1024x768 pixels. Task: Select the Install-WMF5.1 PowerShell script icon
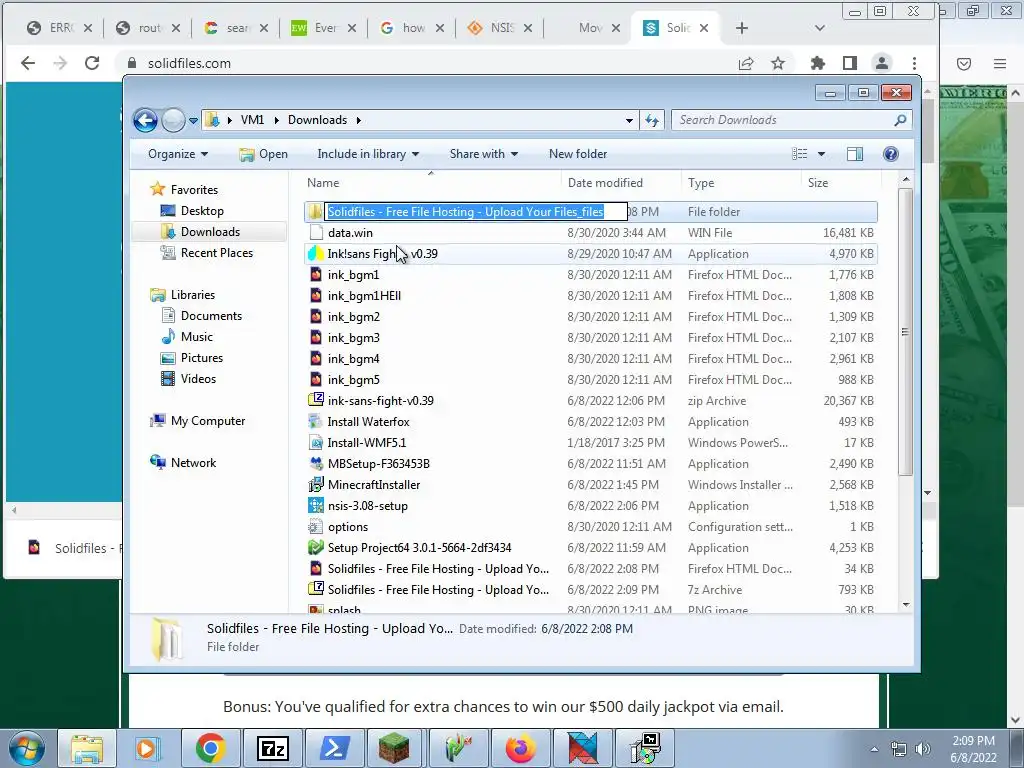(316, 442)
